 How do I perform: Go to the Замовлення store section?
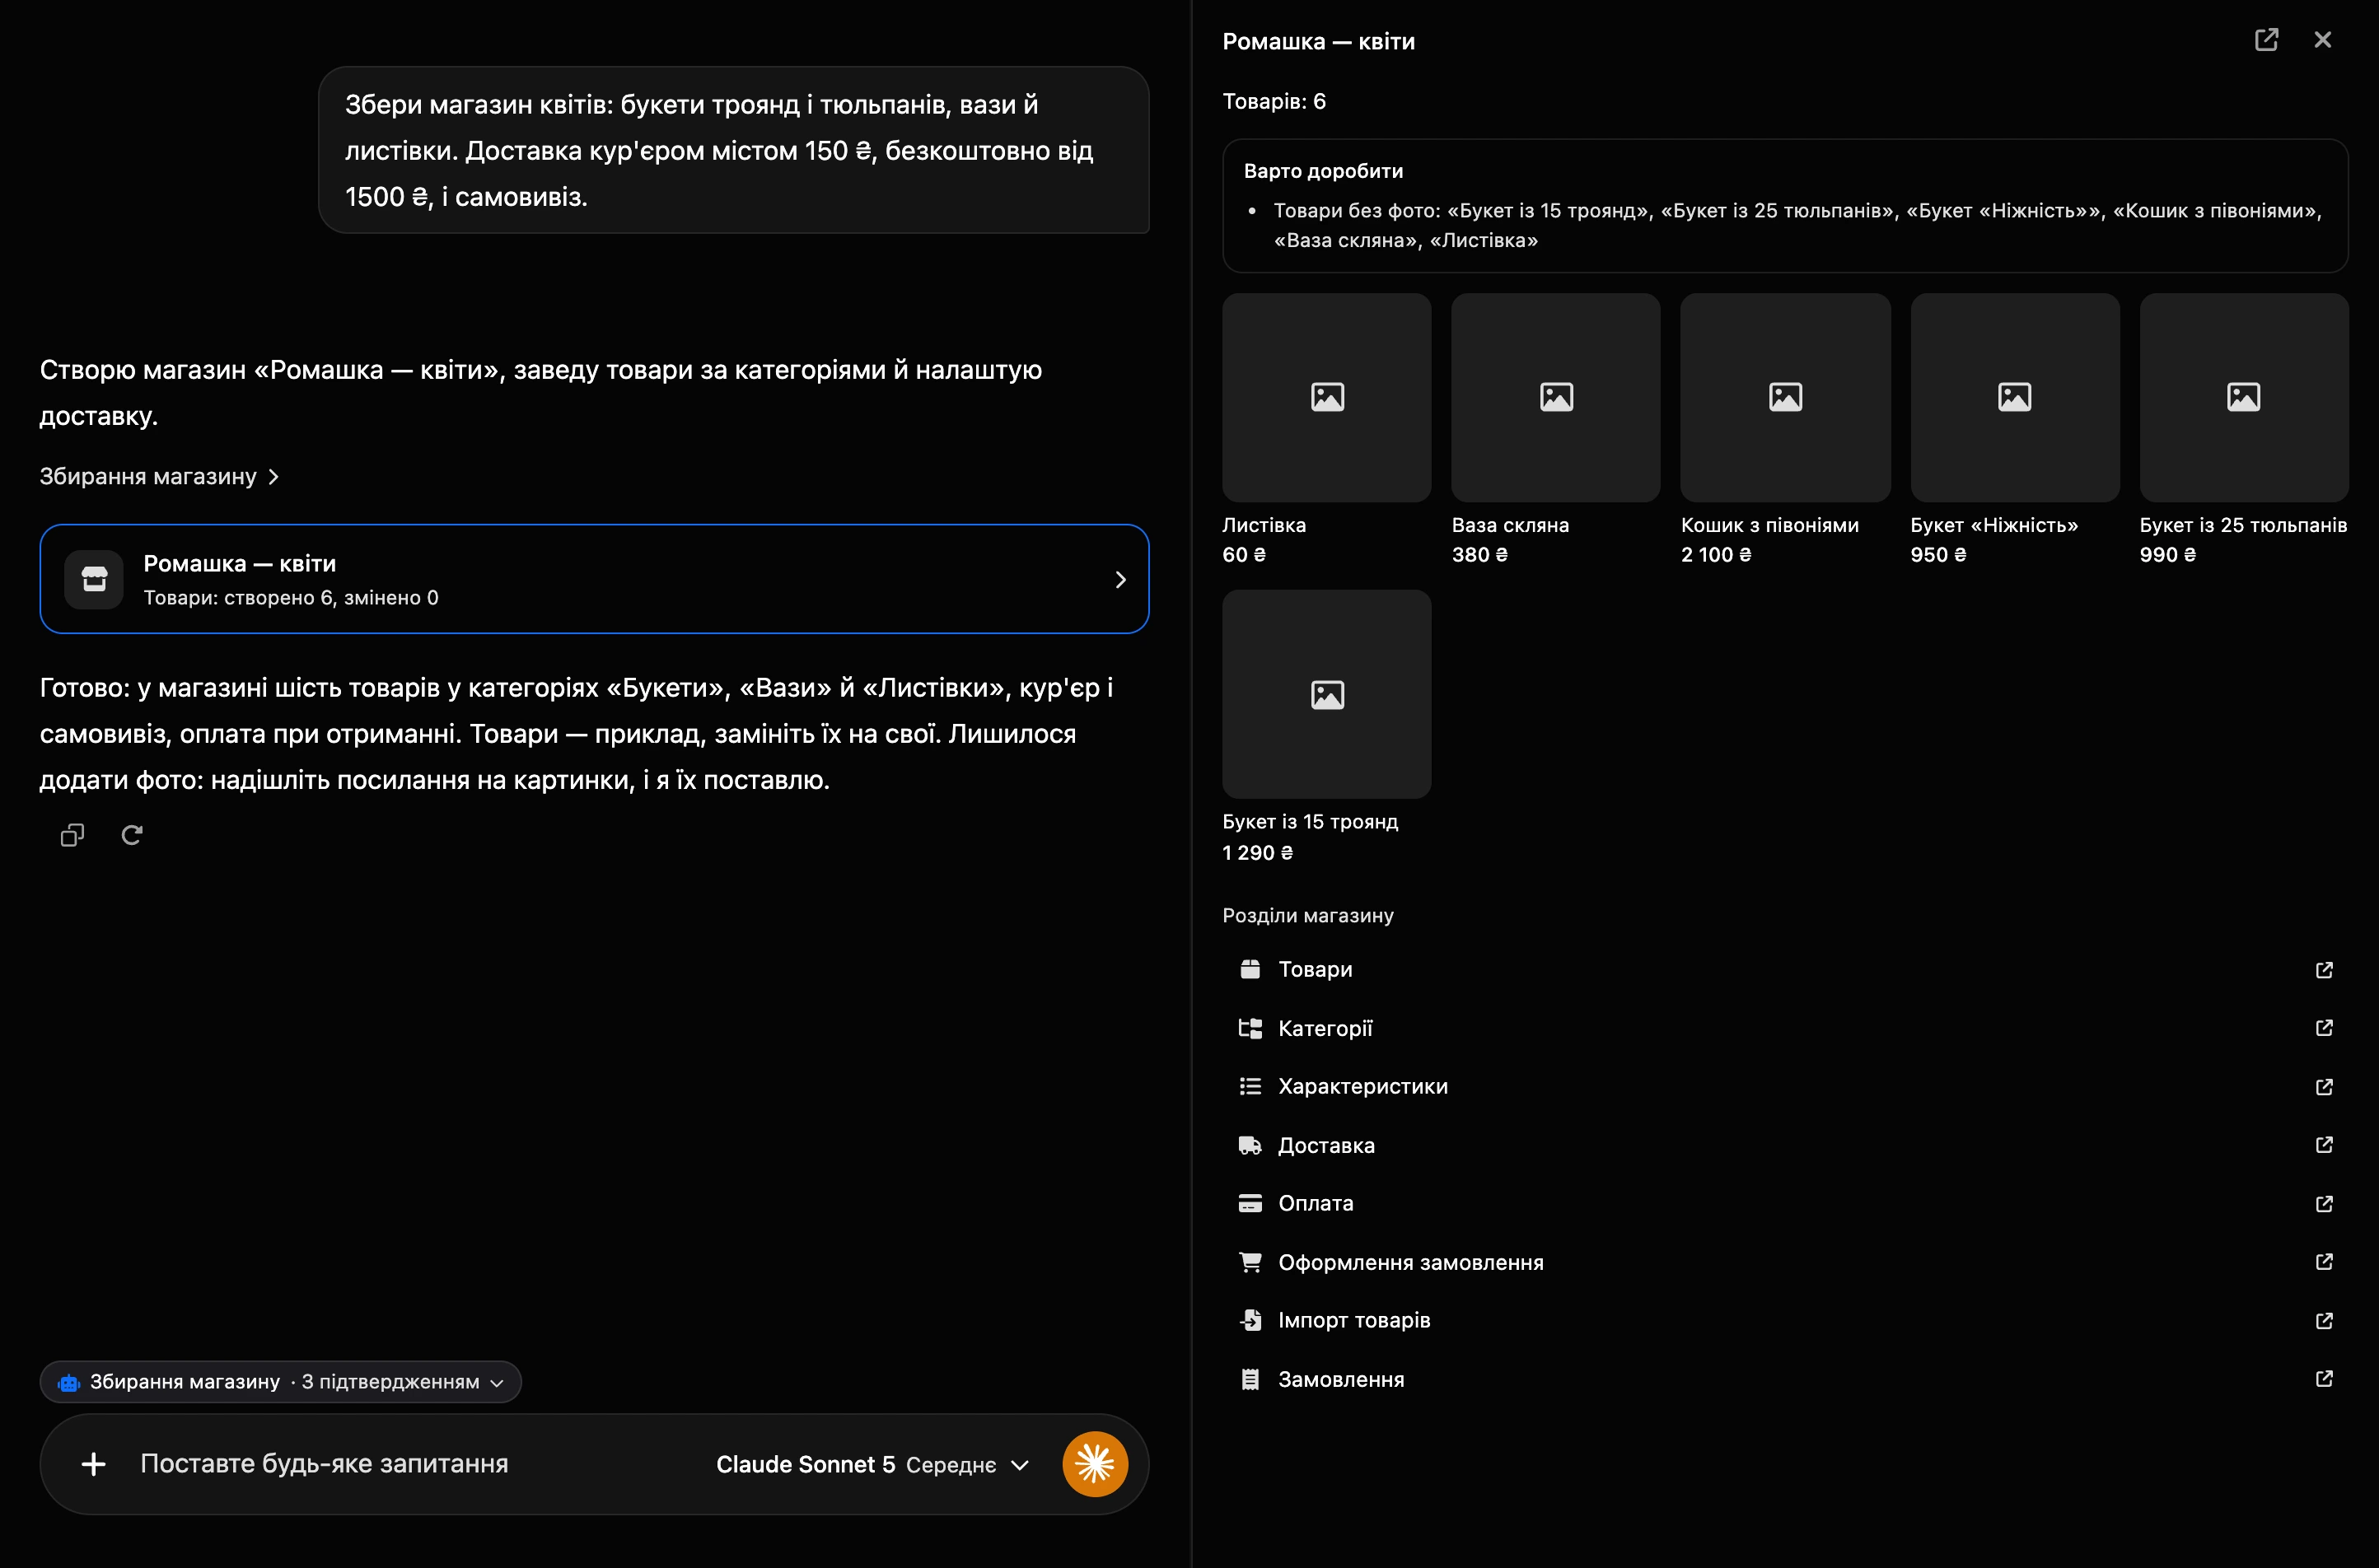tap(1785, 1379)
